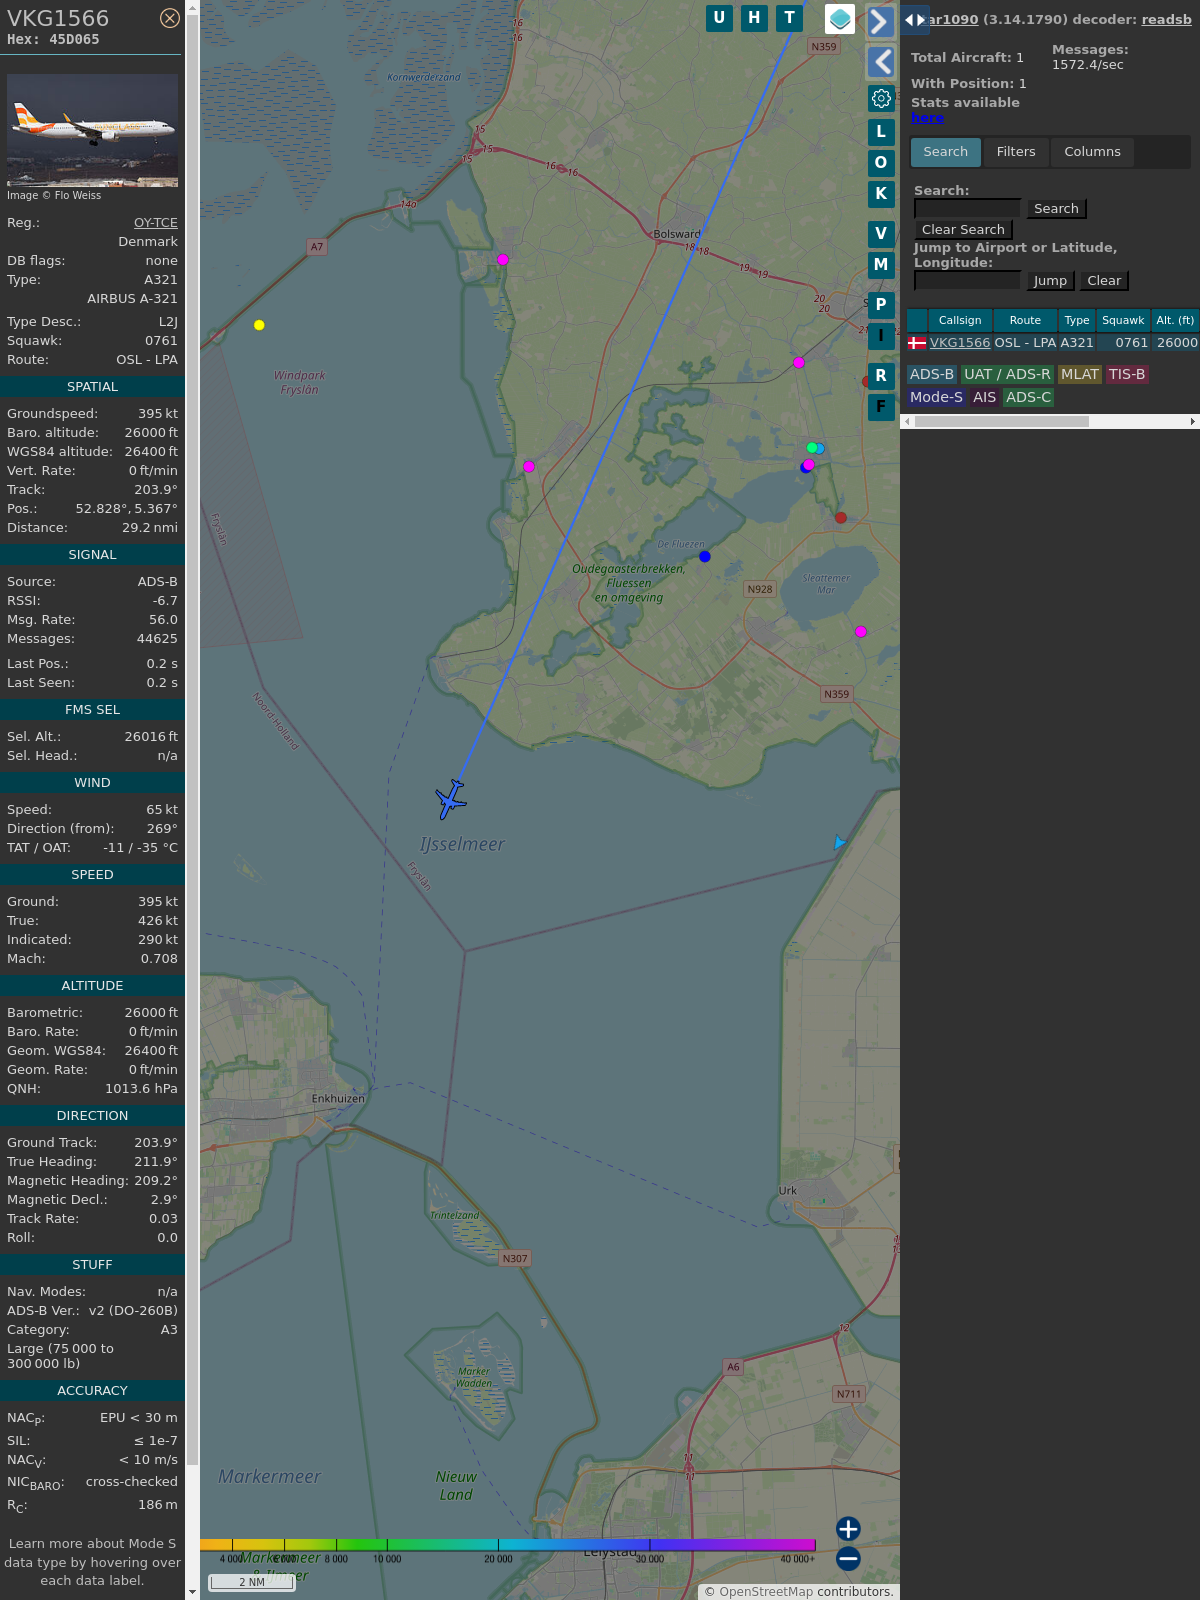
Task: Open the readsb decoder link
Action: coord(1167,19)
